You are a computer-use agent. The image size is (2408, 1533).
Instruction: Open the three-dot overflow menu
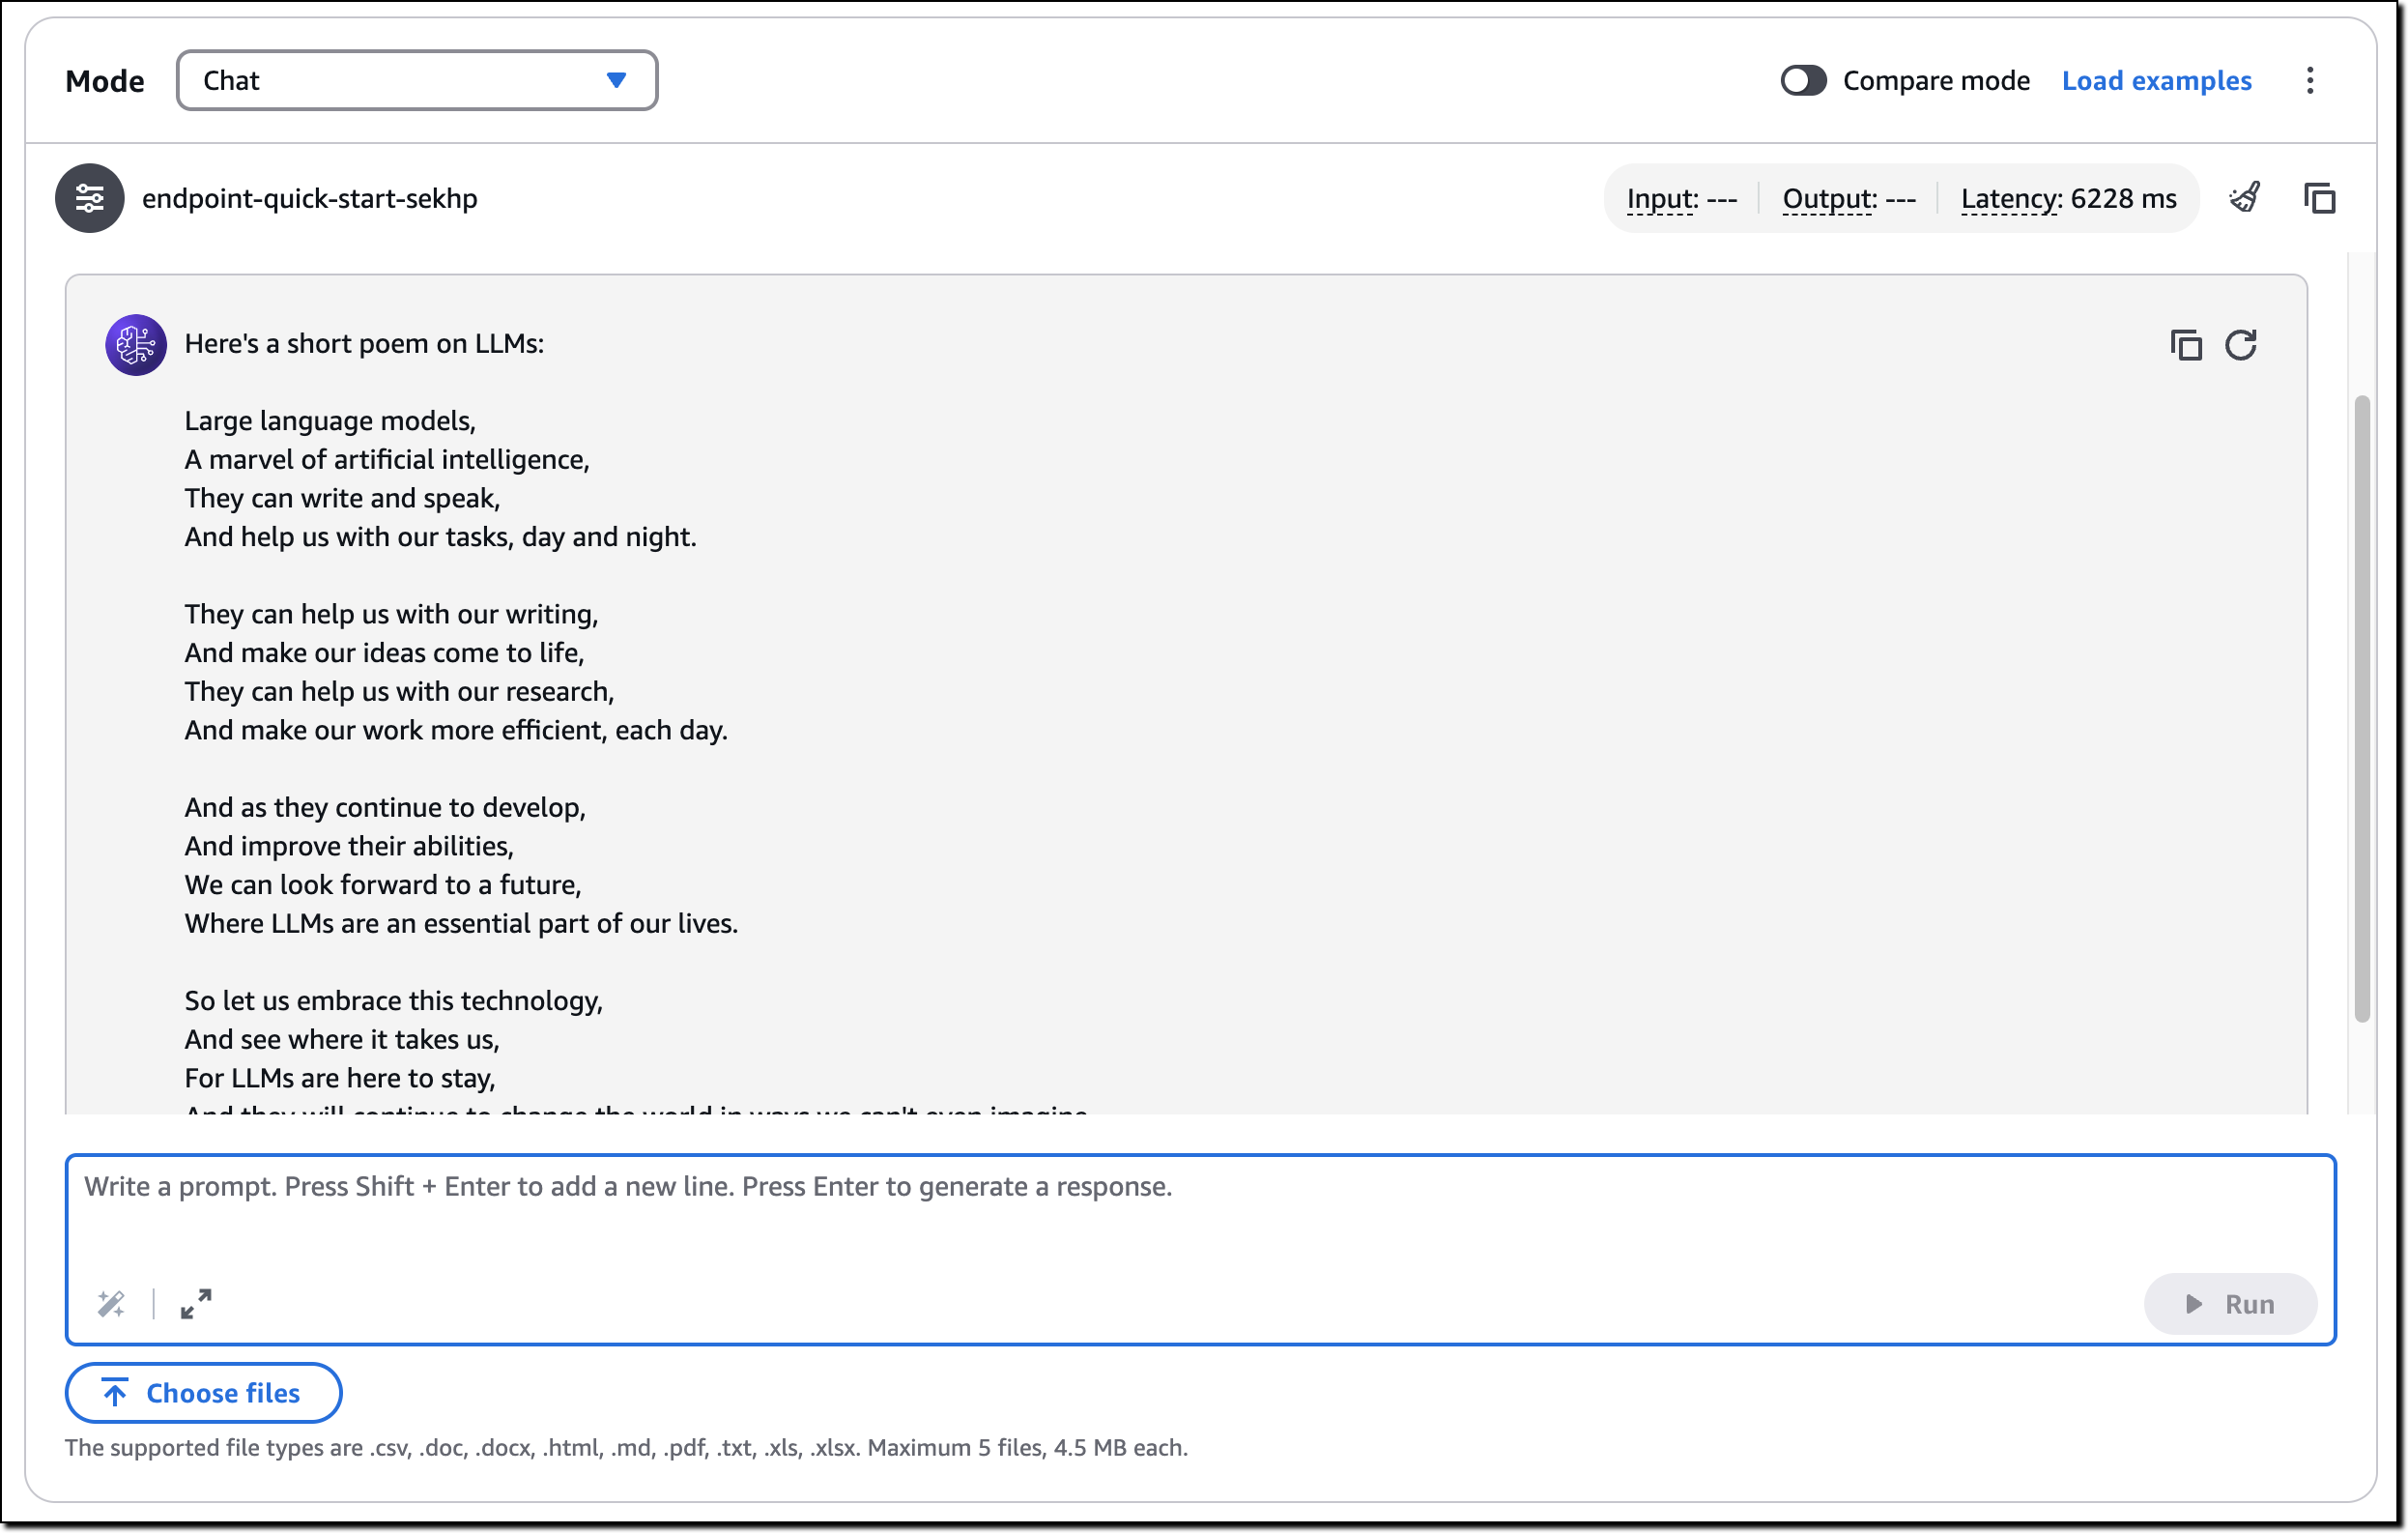click(2310, 80)
